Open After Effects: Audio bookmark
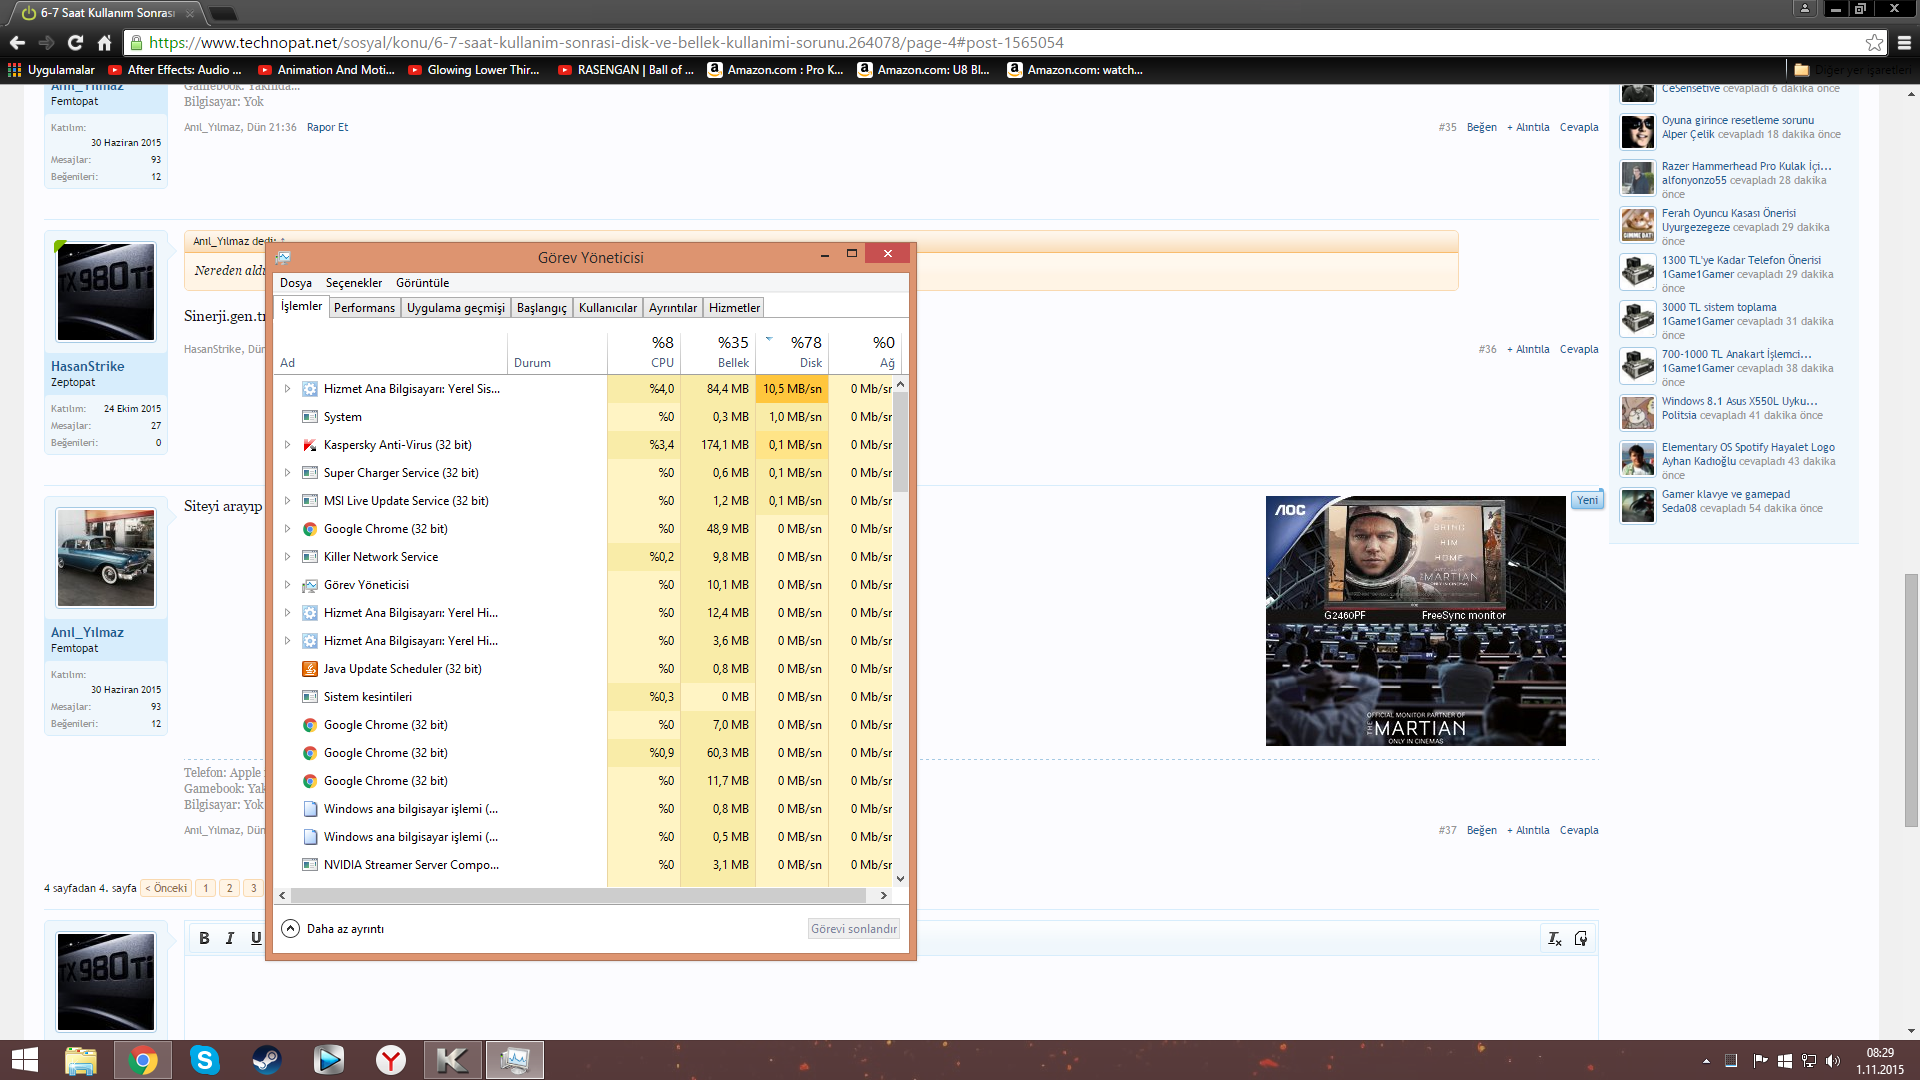 coord(175,70)
